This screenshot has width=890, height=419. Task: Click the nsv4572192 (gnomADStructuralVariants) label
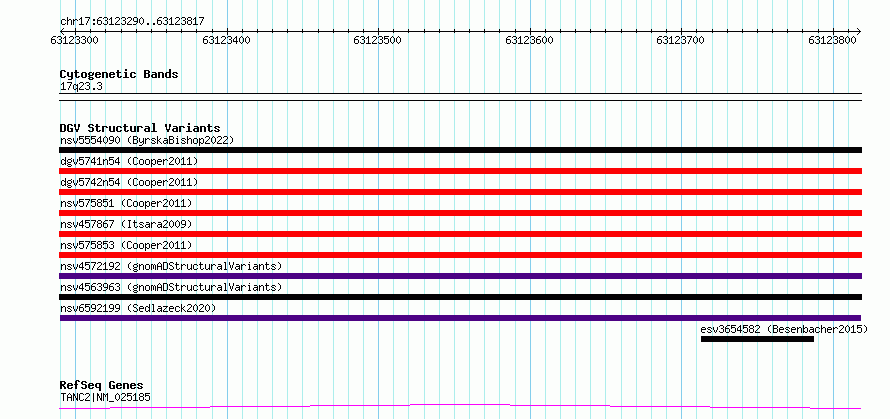(171, 266)
